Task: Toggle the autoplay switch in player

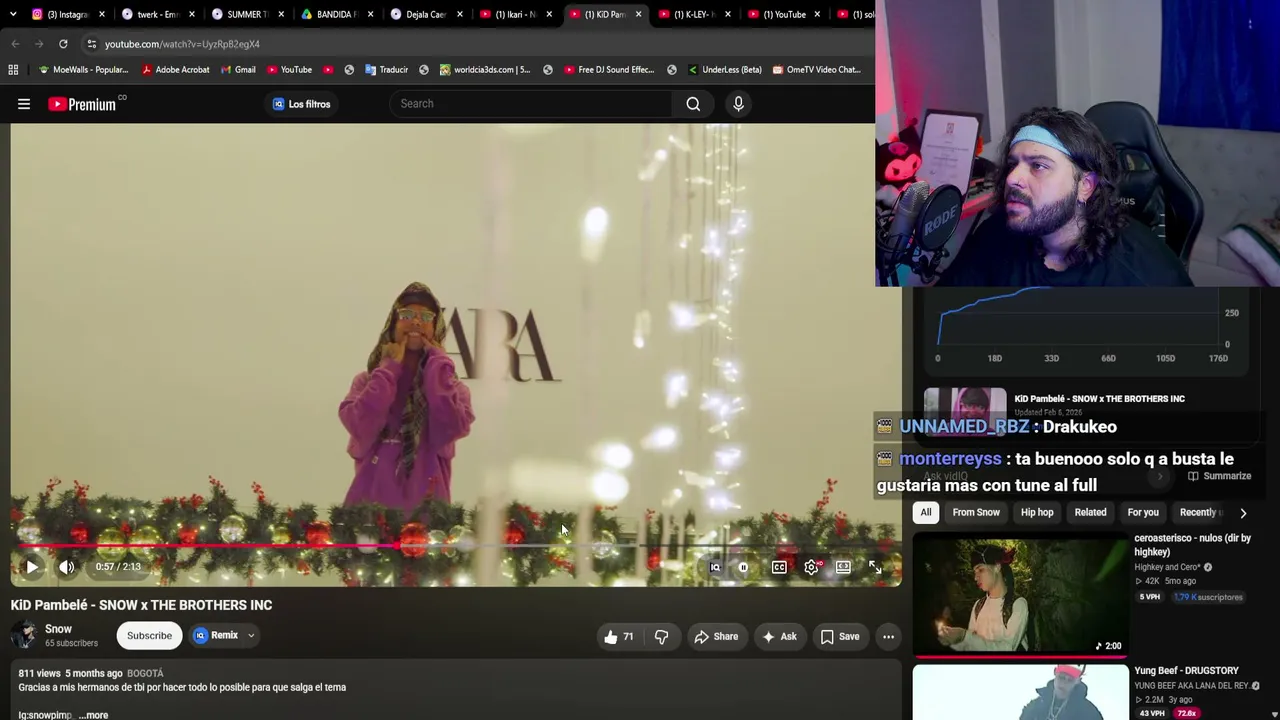Action: [x=743, y=567]
